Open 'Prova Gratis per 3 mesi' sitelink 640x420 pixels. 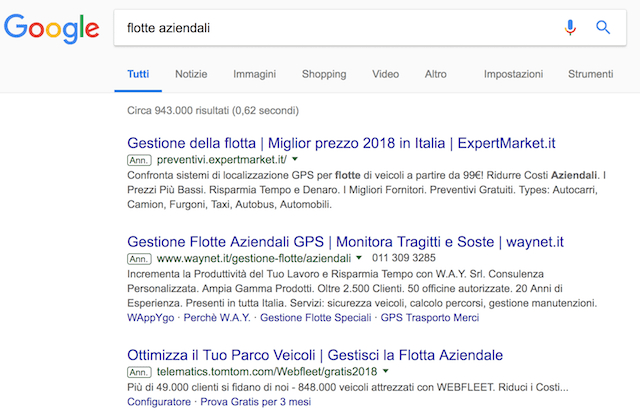click(256, 402)
